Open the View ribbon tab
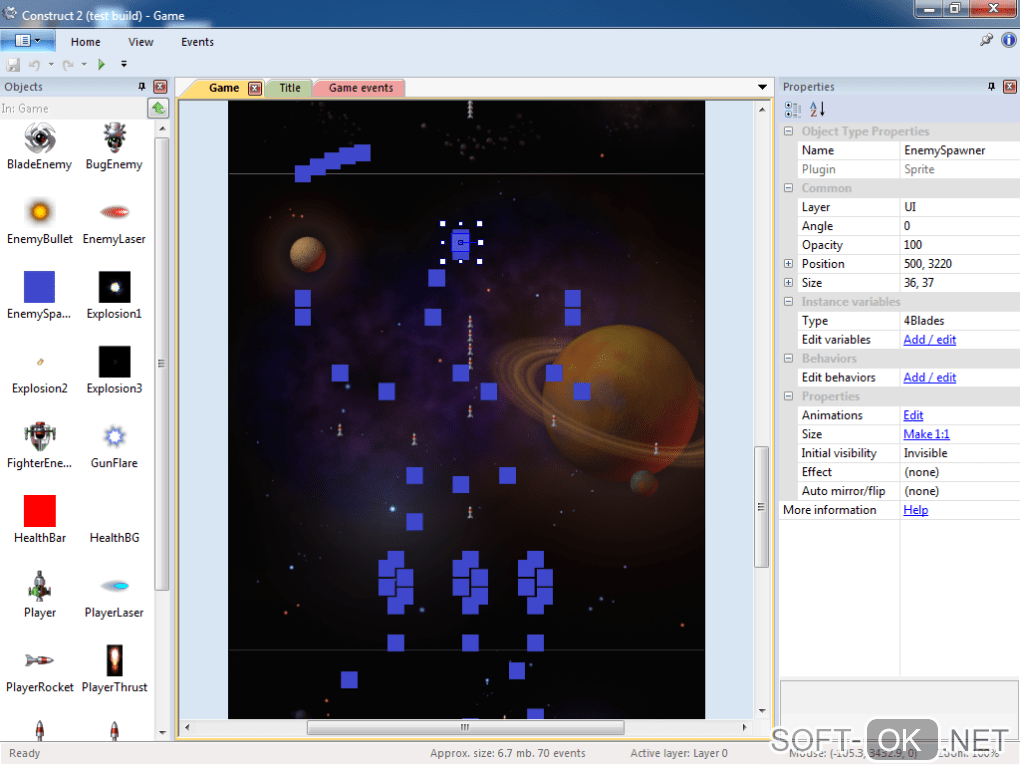This screenshot has height=765, width=1020. pyautogui.click(x=141, y=42)
